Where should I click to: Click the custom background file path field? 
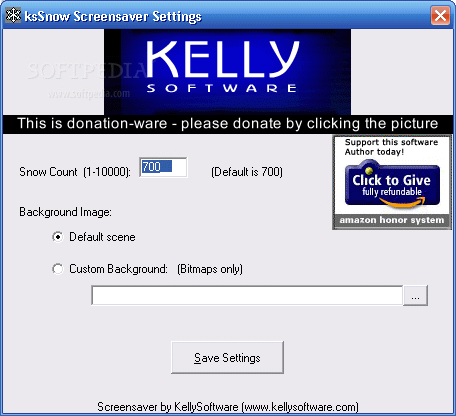pos(247,295)
